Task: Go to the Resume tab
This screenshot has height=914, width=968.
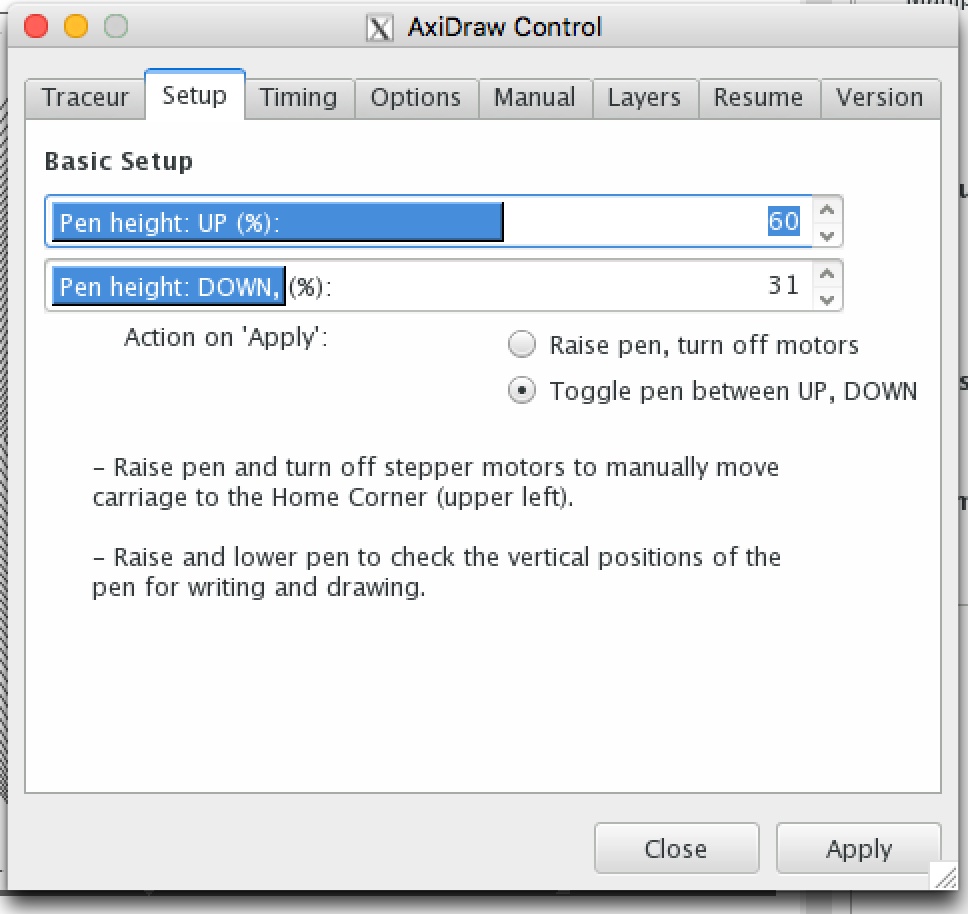Action: [x=759, y=98]
